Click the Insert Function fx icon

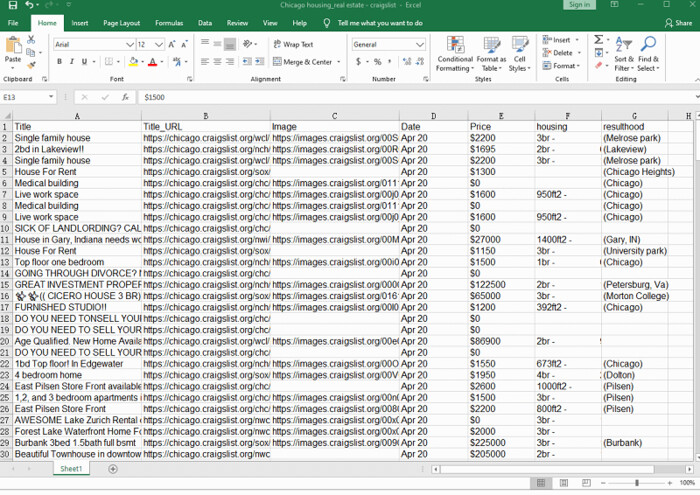(x=125, y=97)
